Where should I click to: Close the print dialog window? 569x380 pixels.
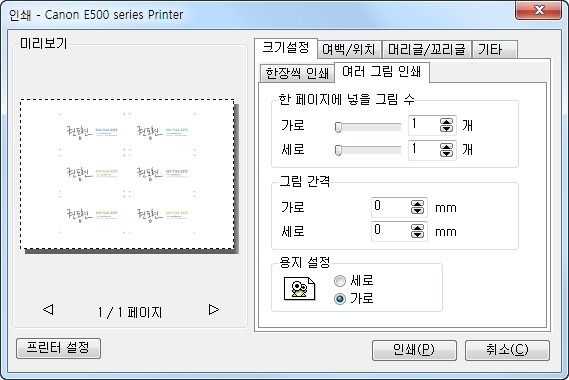(539, 10)
